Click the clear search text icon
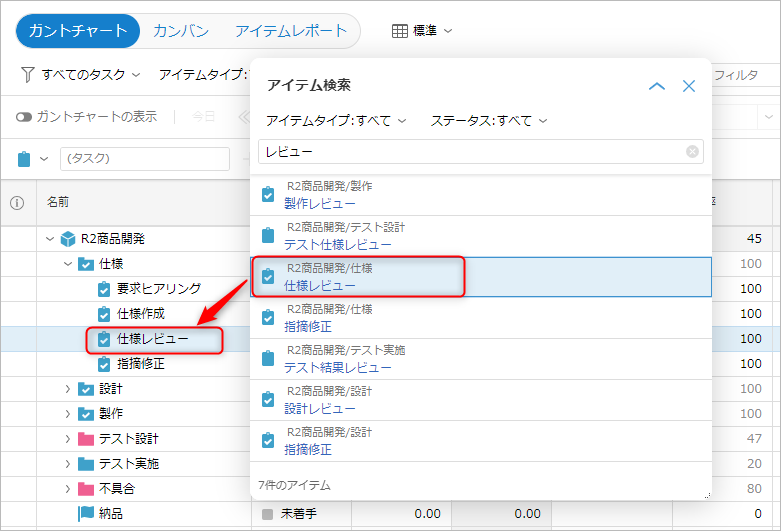Viewport: 781px width, 531px height. (x=692, y=152)
